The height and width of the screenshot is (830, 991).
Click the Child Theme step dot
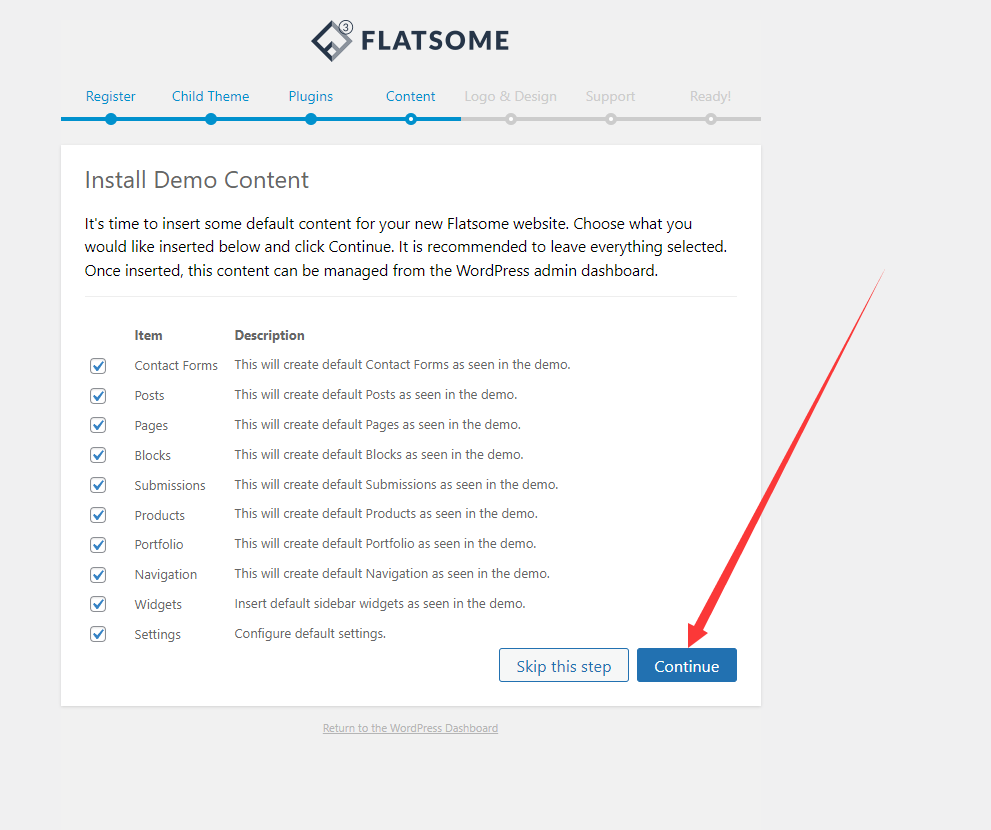211,119
